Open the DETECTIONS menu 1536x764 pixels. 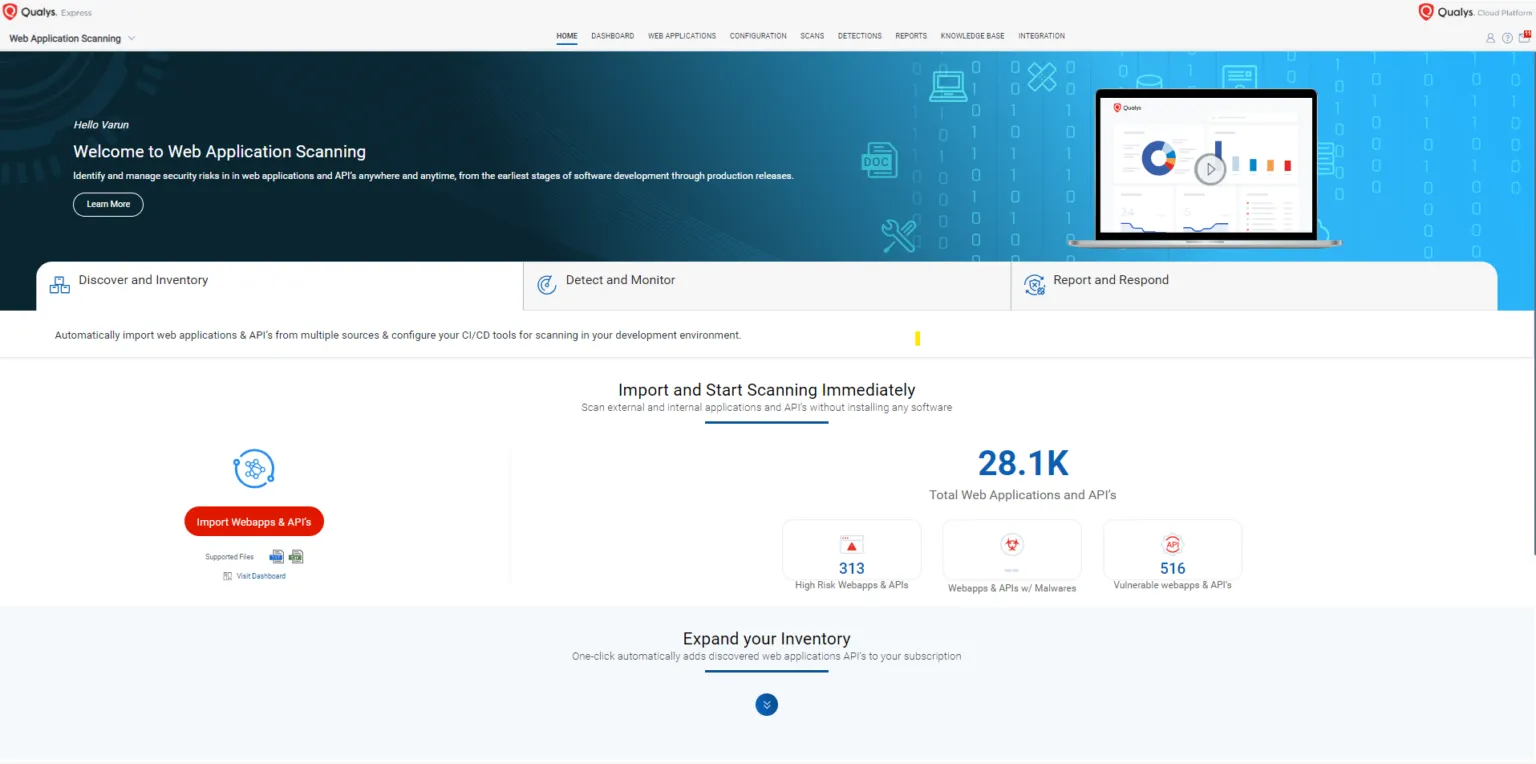(860, 36)
